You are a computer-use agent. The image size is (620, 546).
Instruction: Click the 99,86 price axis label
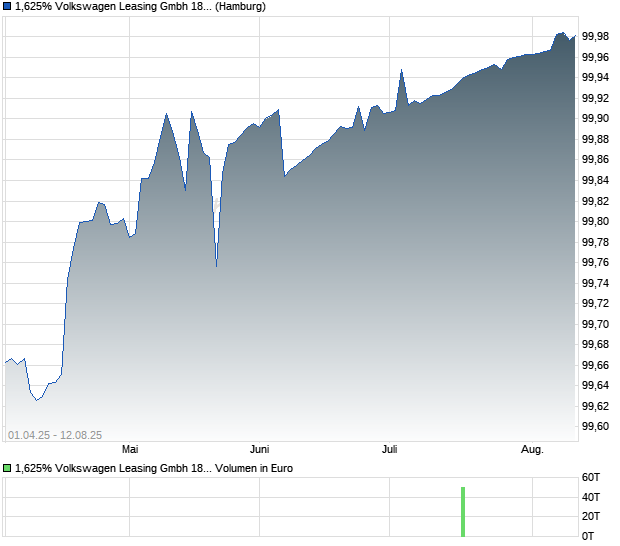pyautogui.click(x=595, y=159)
